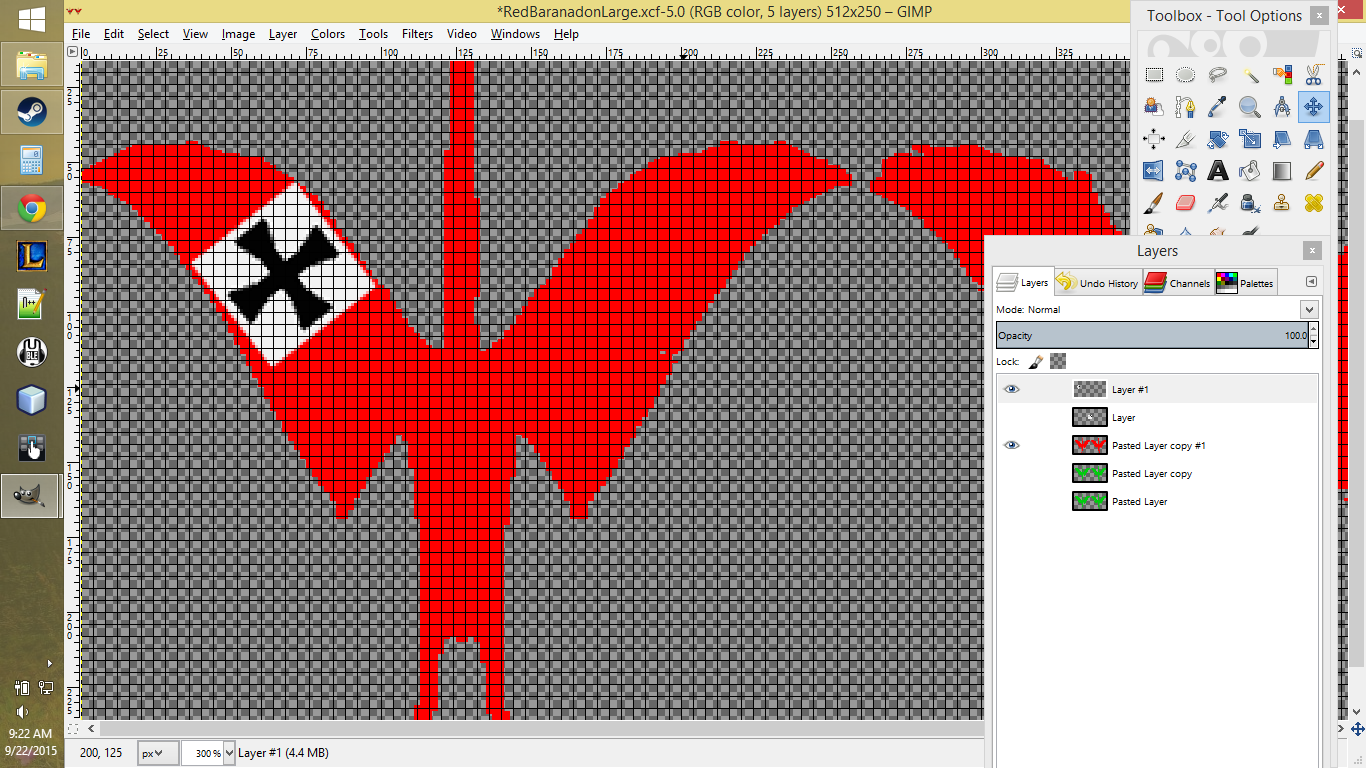
Task: Open the px units dropdown
Action: click(158, 753)
